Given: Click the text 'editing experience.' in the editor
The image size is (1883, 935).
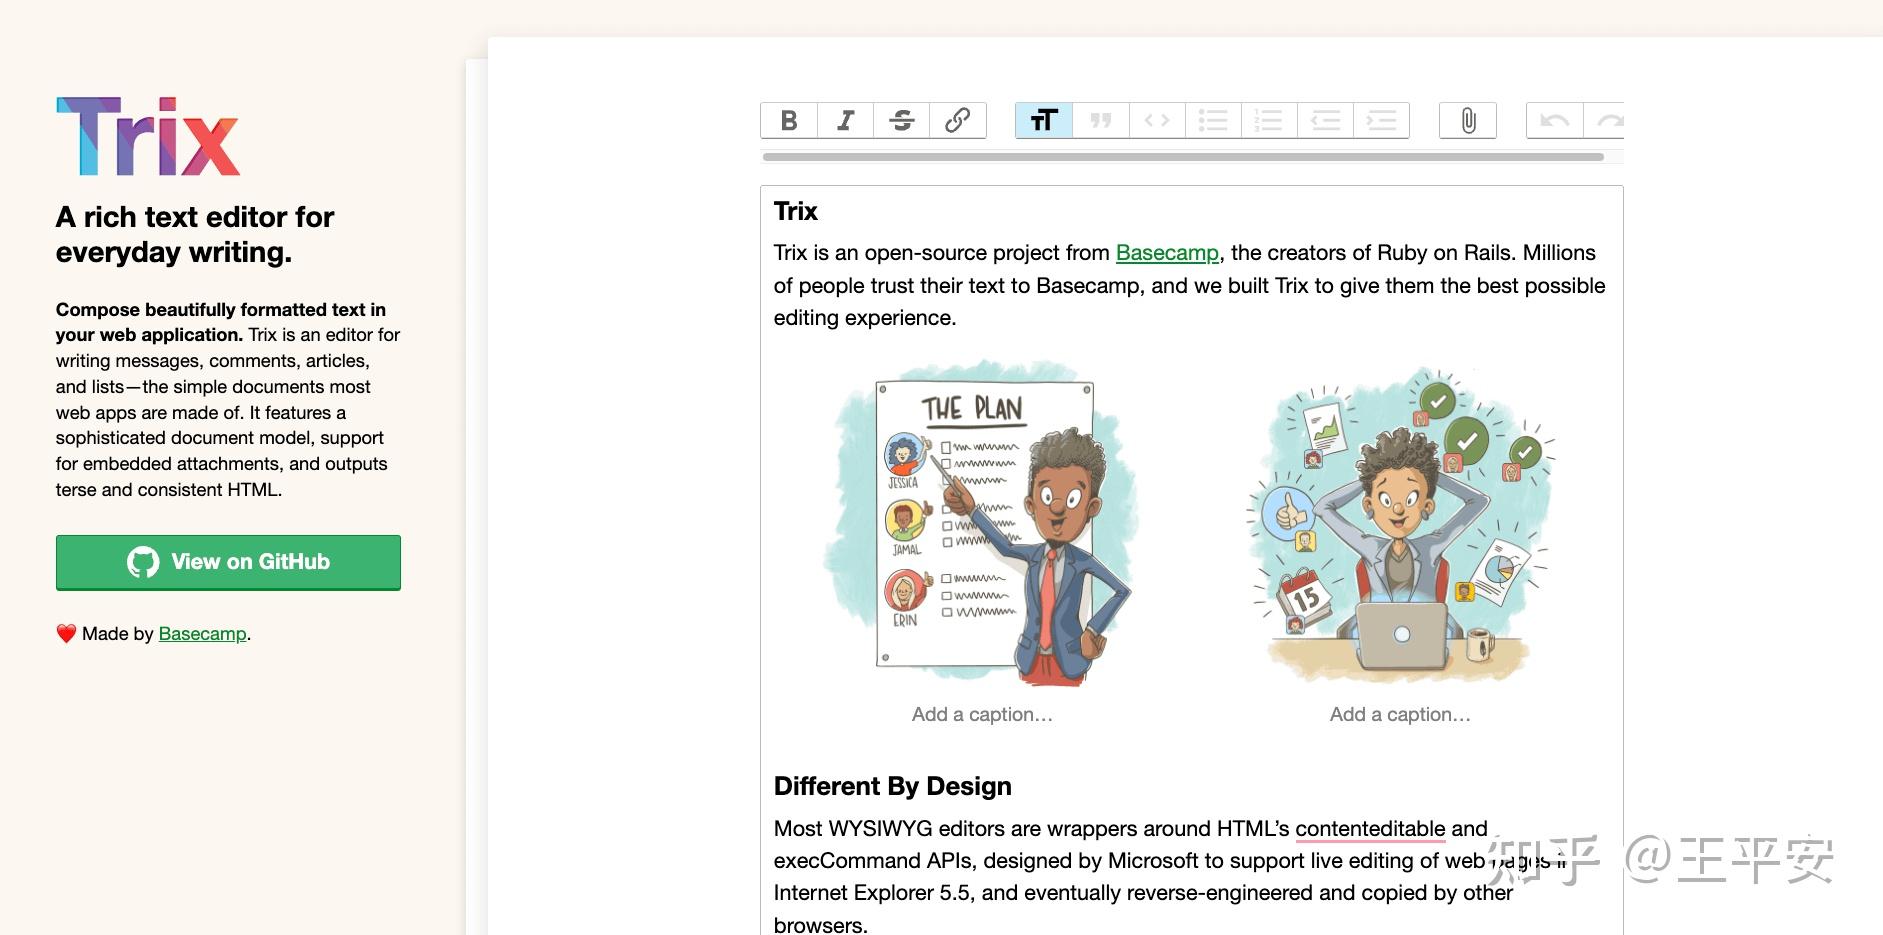Looking at the screenshot, I should click(865, 318).
